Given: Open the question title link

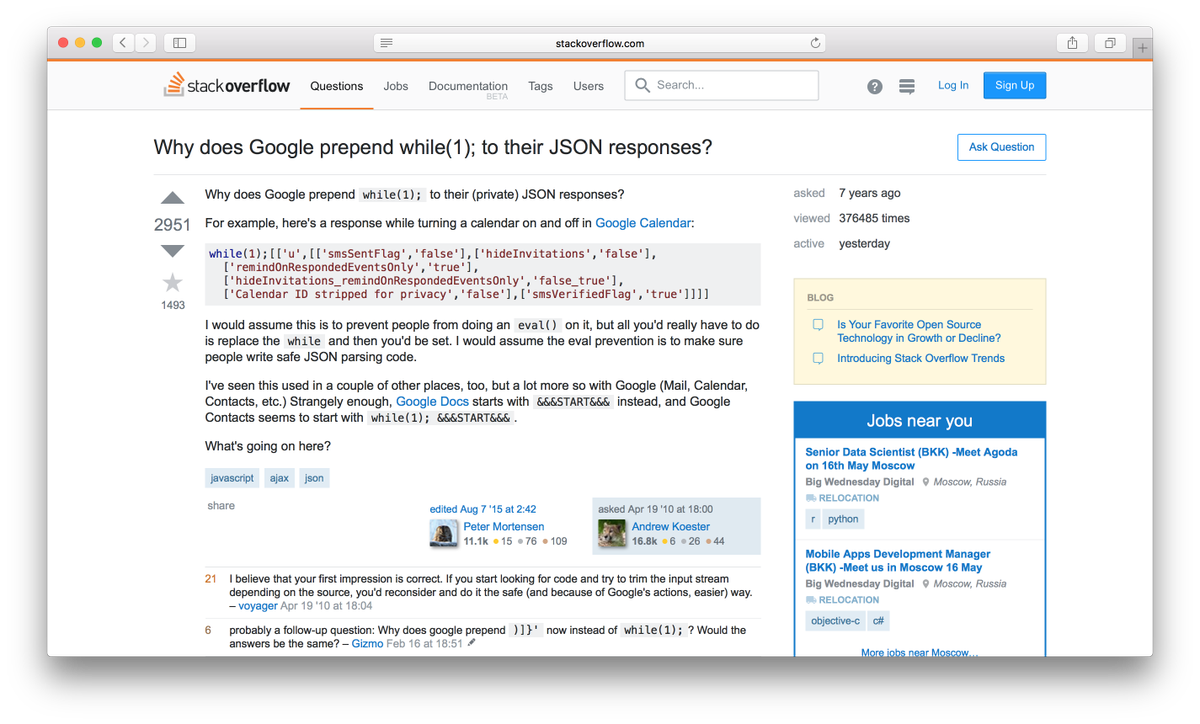Looking at the screenshot, I should 433,147.
